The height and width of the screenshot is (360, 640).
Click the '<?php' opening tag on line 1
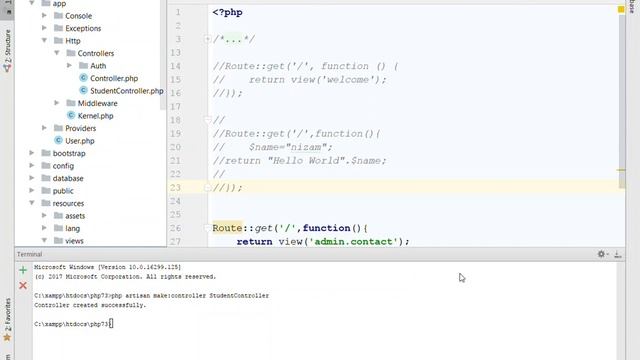coord(227,12)
